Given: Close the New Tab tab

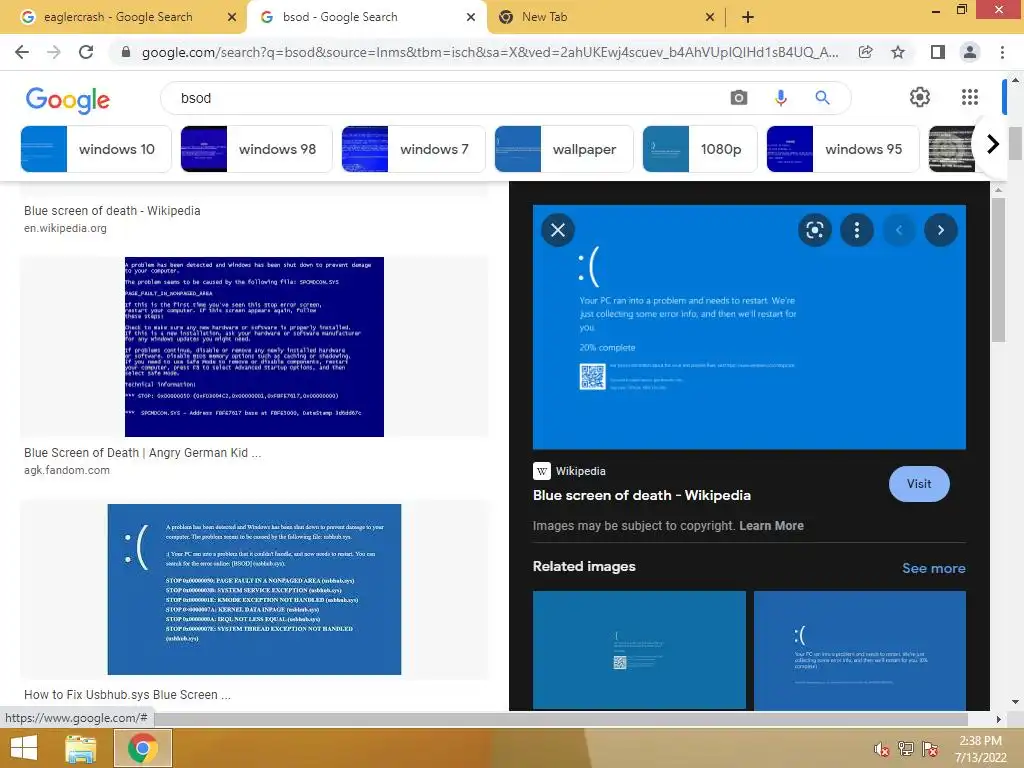Looking at the screenshot, I should coord(710,18).
